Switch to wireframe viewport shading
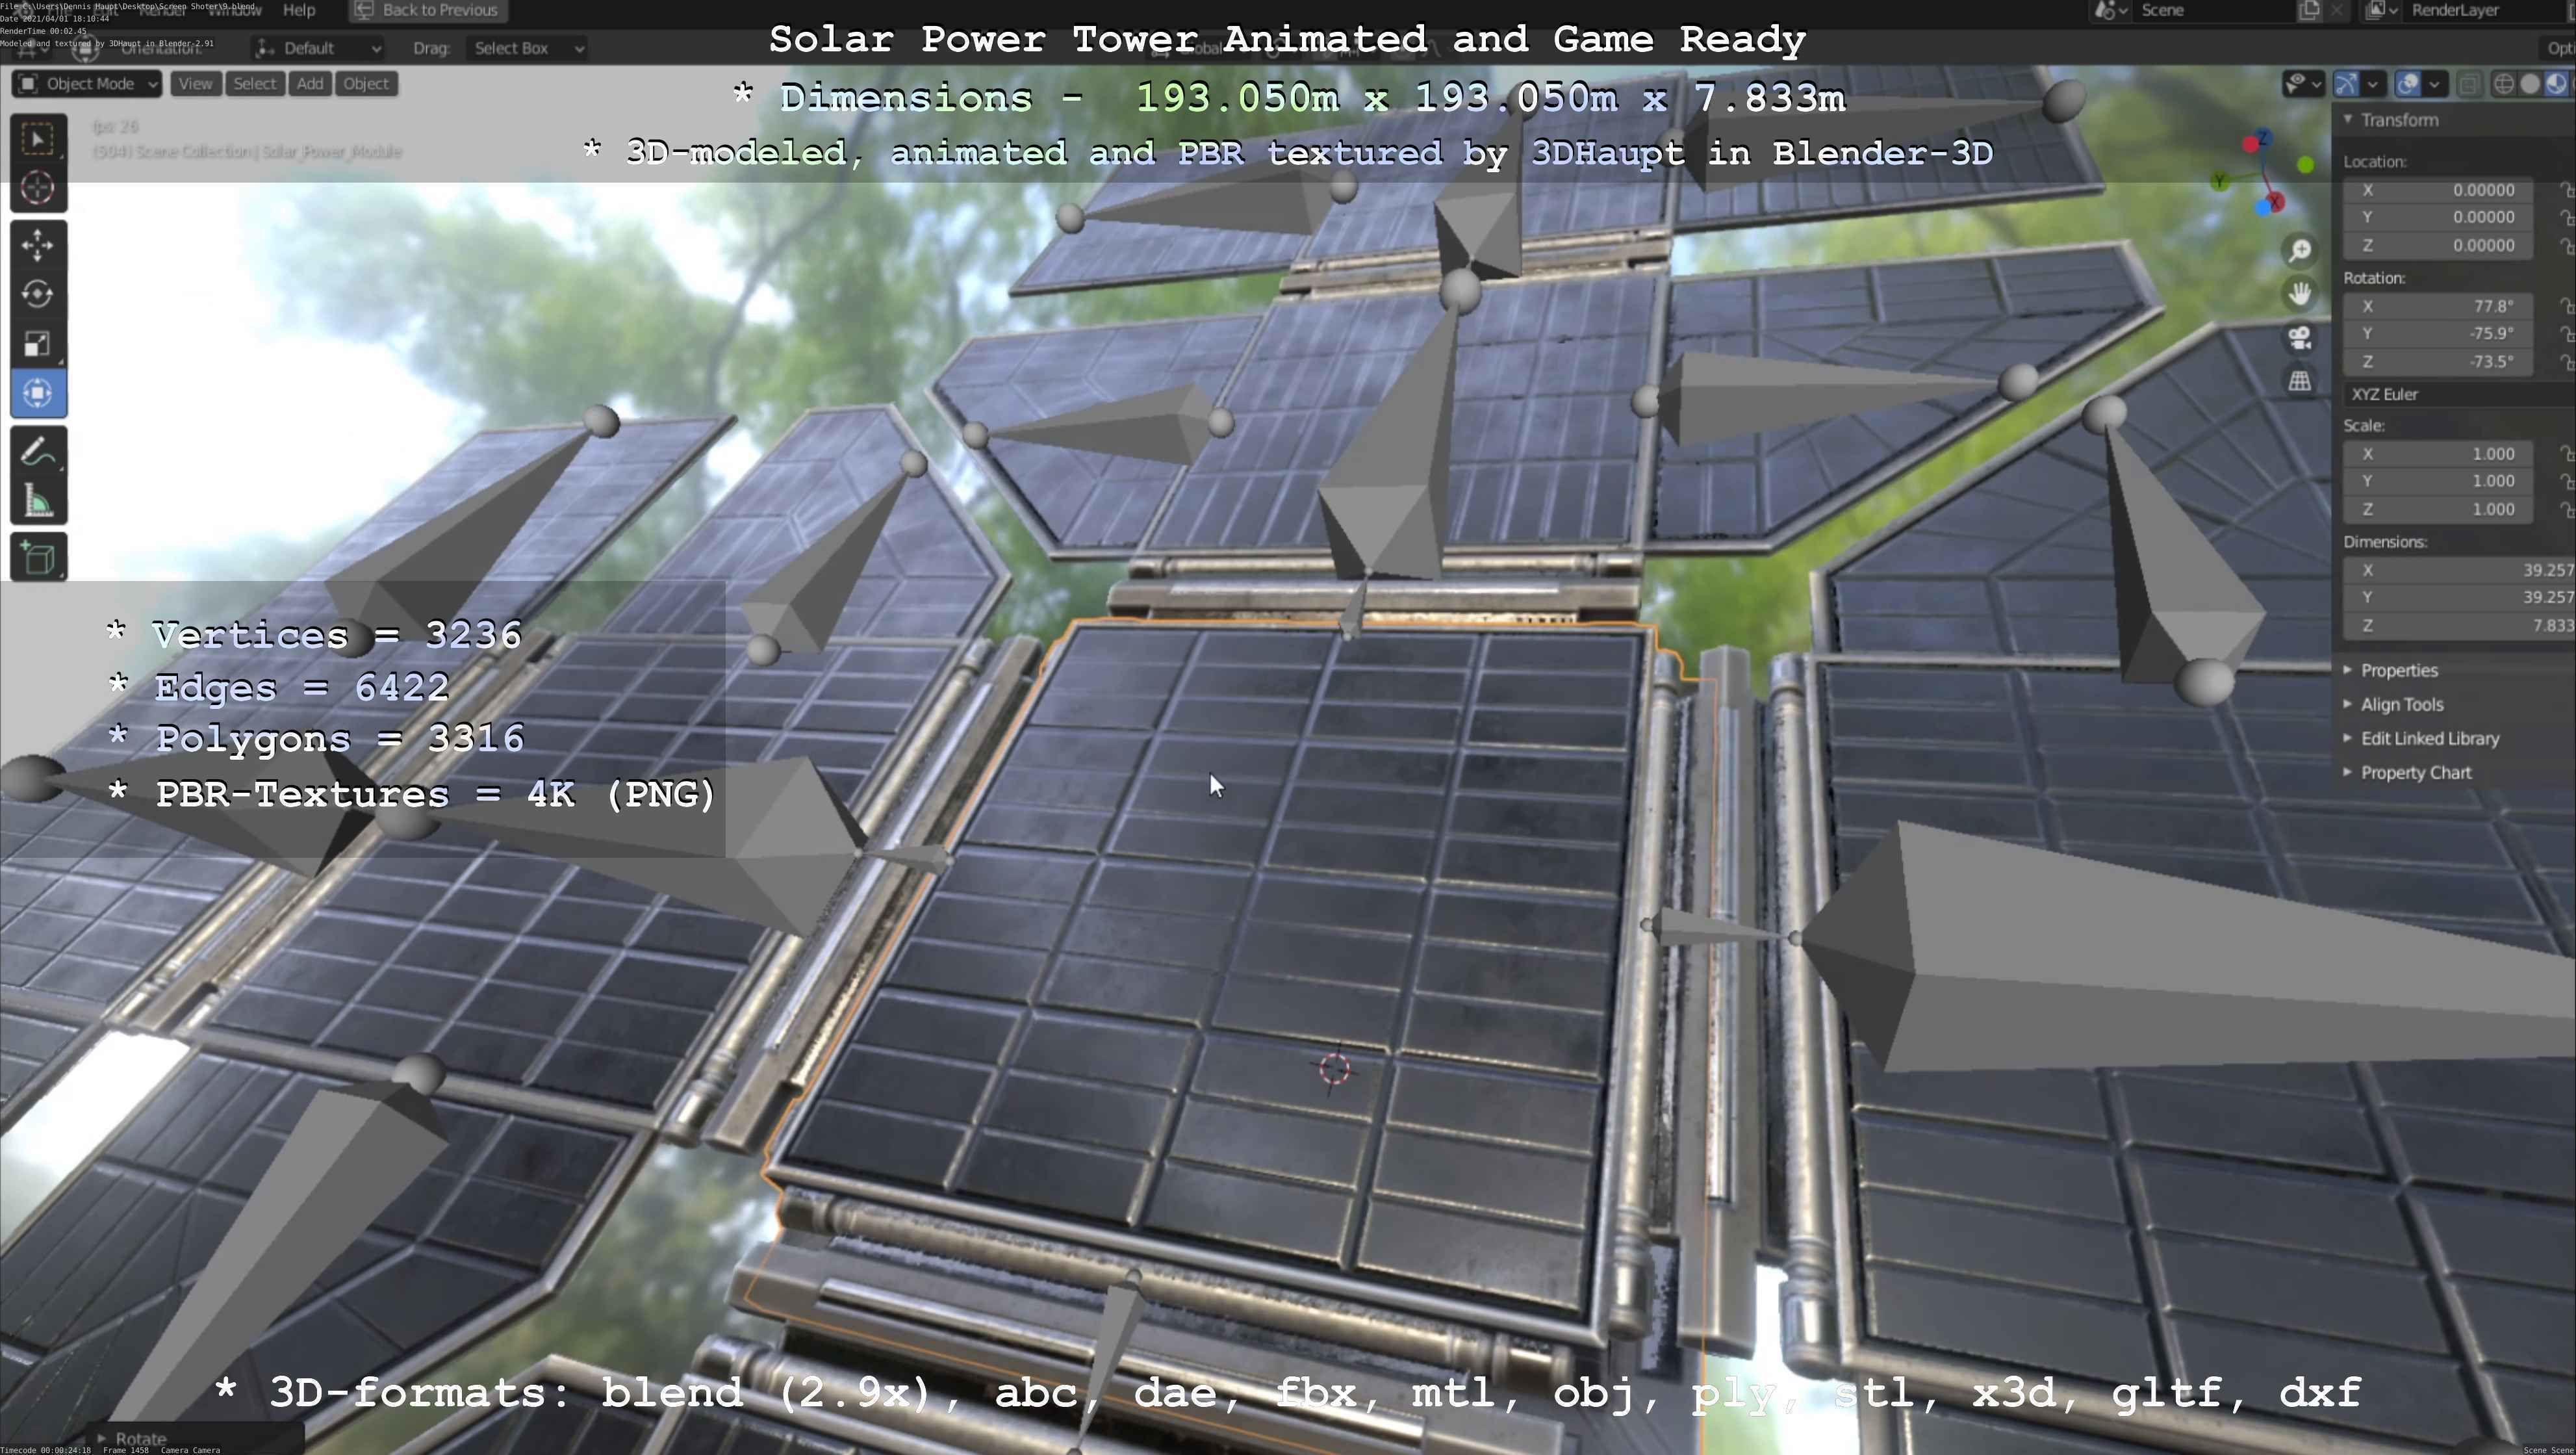2576x1455 pixels. 2503,84
